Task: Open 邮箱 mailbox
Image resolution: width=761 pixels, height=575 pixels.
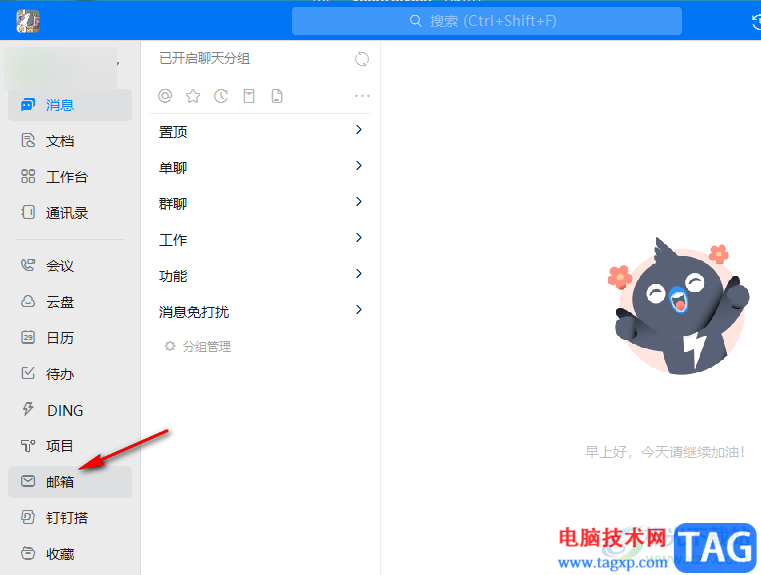Action: pyautogui.click(x=70, y=482)
